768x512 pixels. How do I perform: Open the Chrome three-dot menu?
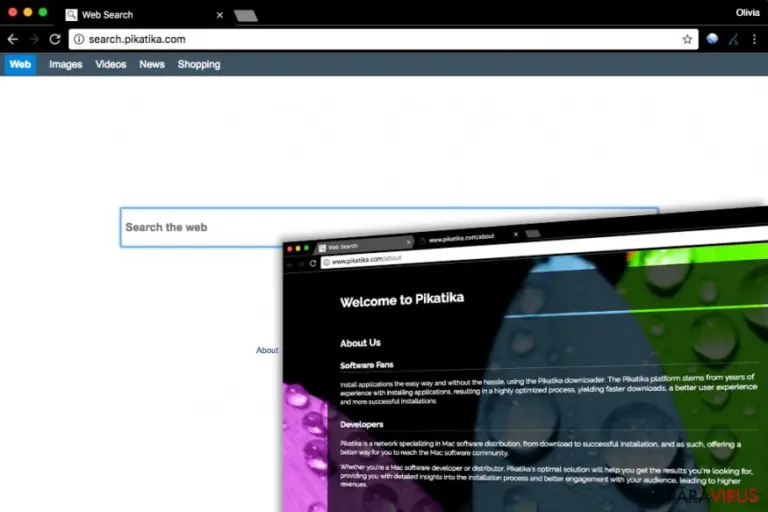coord(754,39)
